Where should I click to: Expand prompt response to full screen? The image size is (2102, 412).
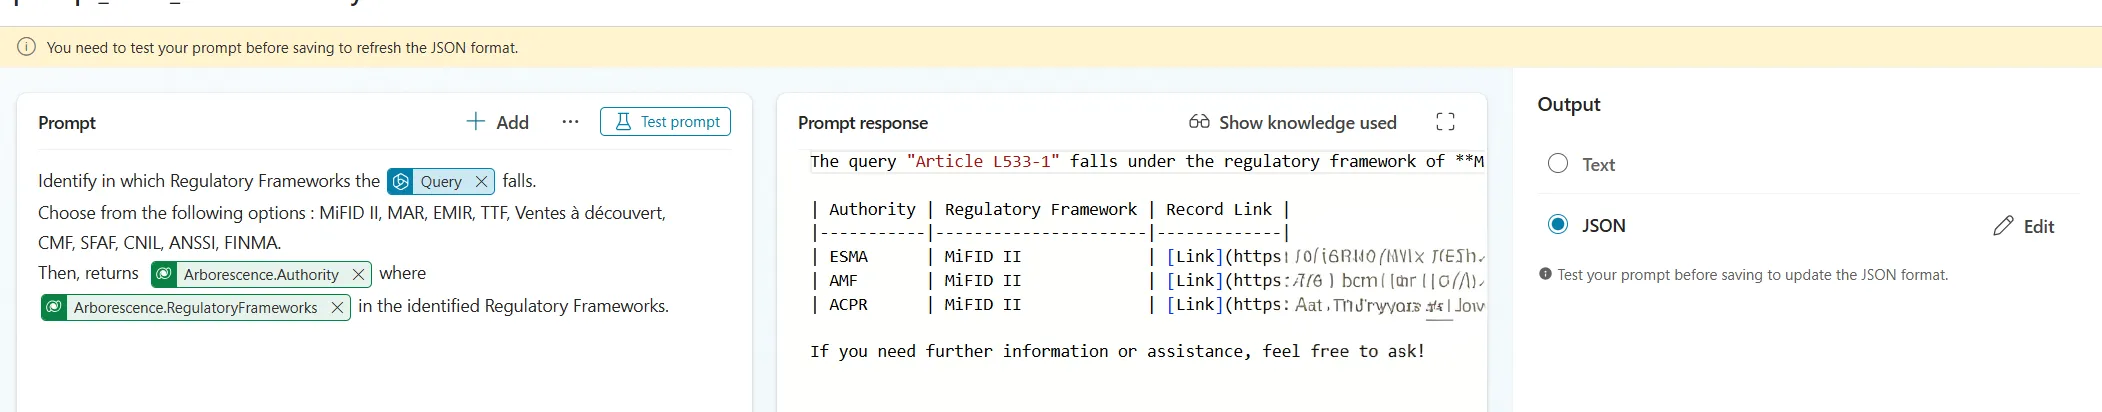coord(1445,122)
